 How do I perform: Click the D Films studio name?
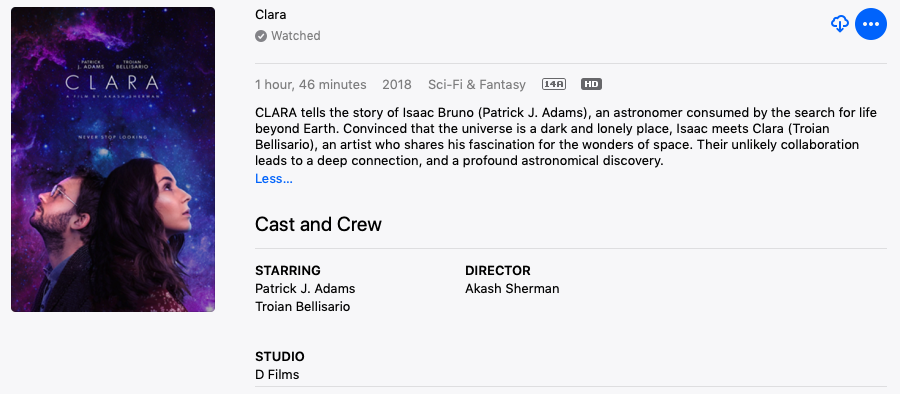point(277,375)
